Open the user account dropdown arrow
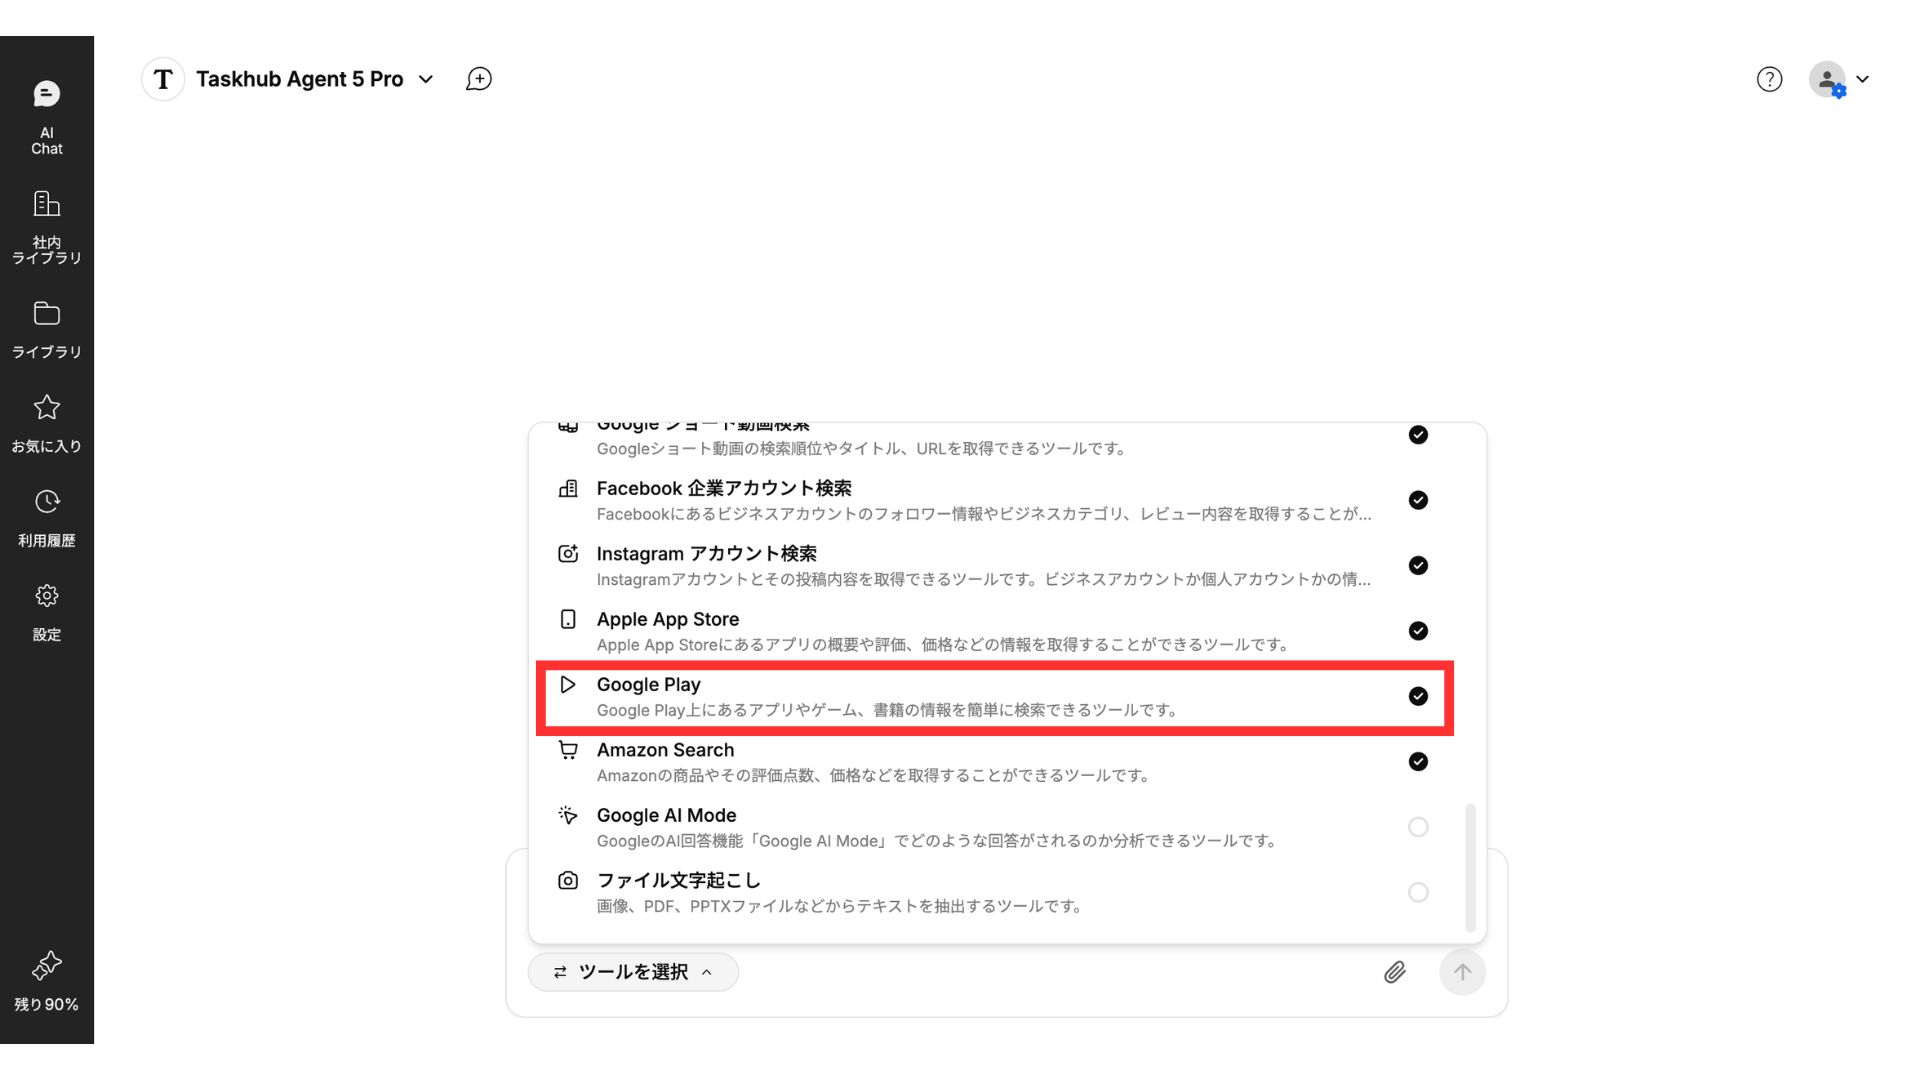Screen dimensions: 1920x1080 tap(1862, 79)
